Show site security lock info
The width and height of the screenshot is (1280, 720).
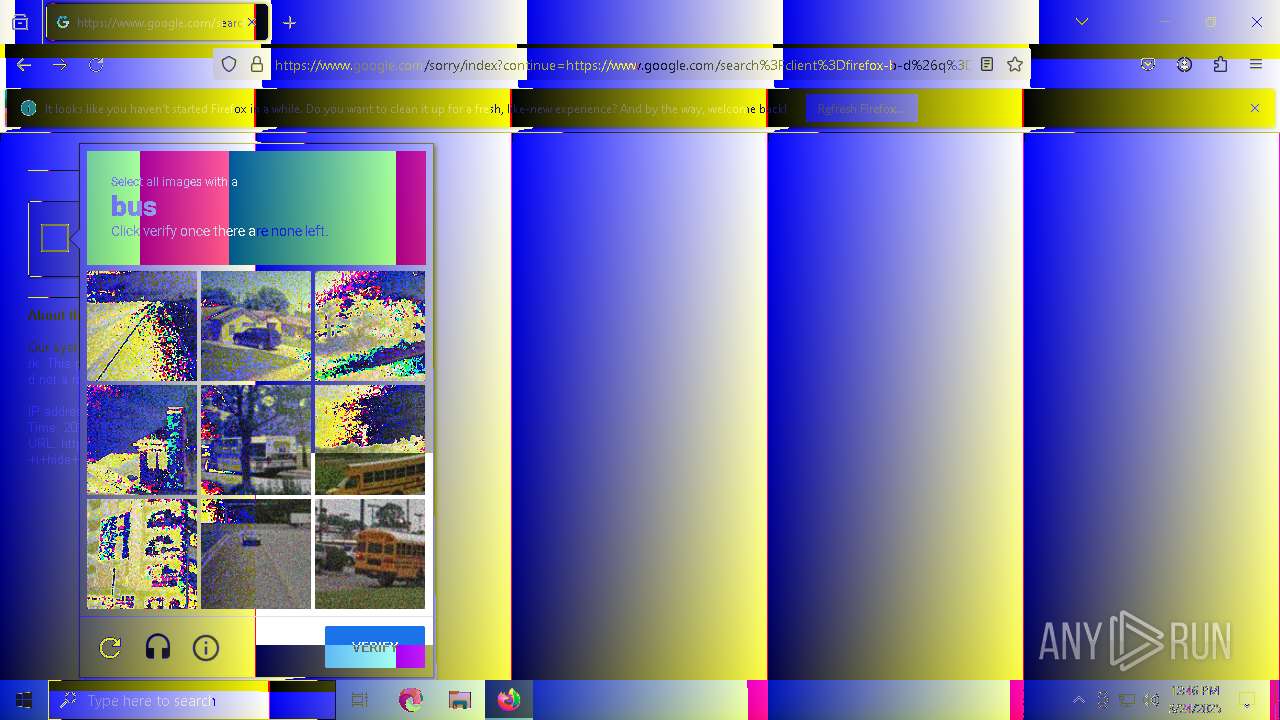click(257, 64)
